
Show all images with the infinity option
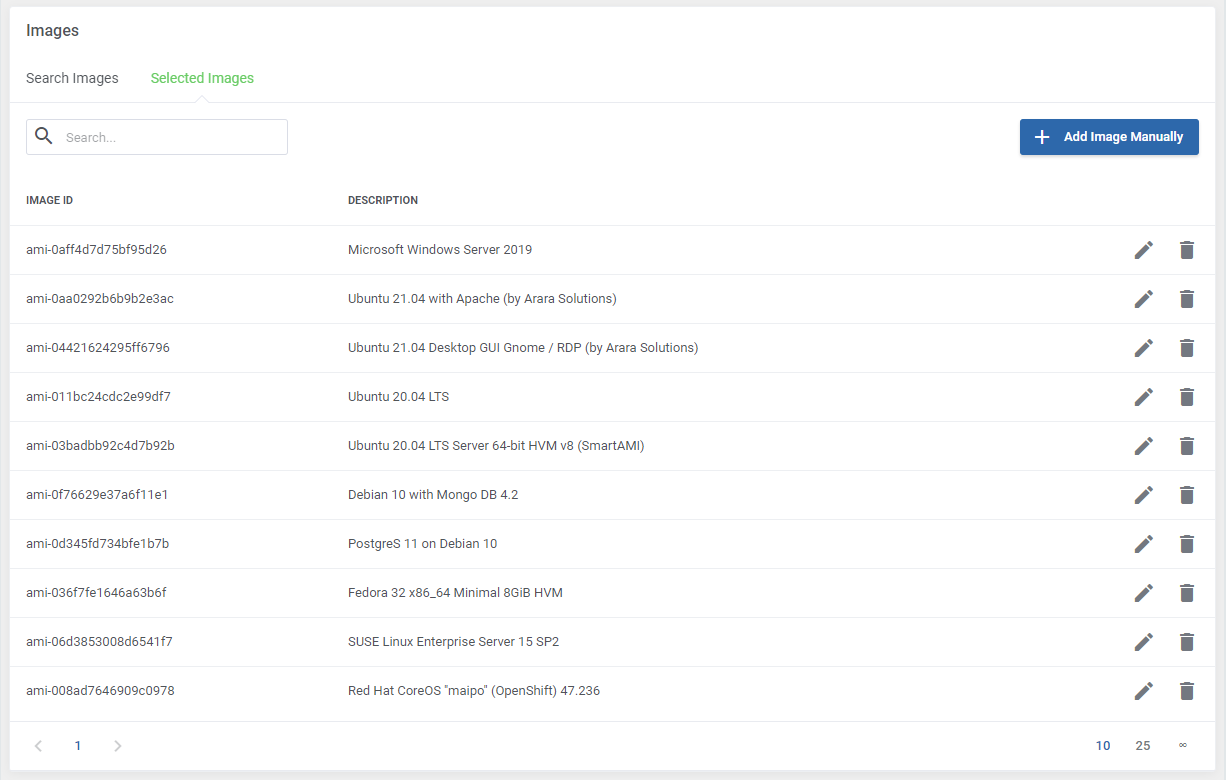point(1183,745)
